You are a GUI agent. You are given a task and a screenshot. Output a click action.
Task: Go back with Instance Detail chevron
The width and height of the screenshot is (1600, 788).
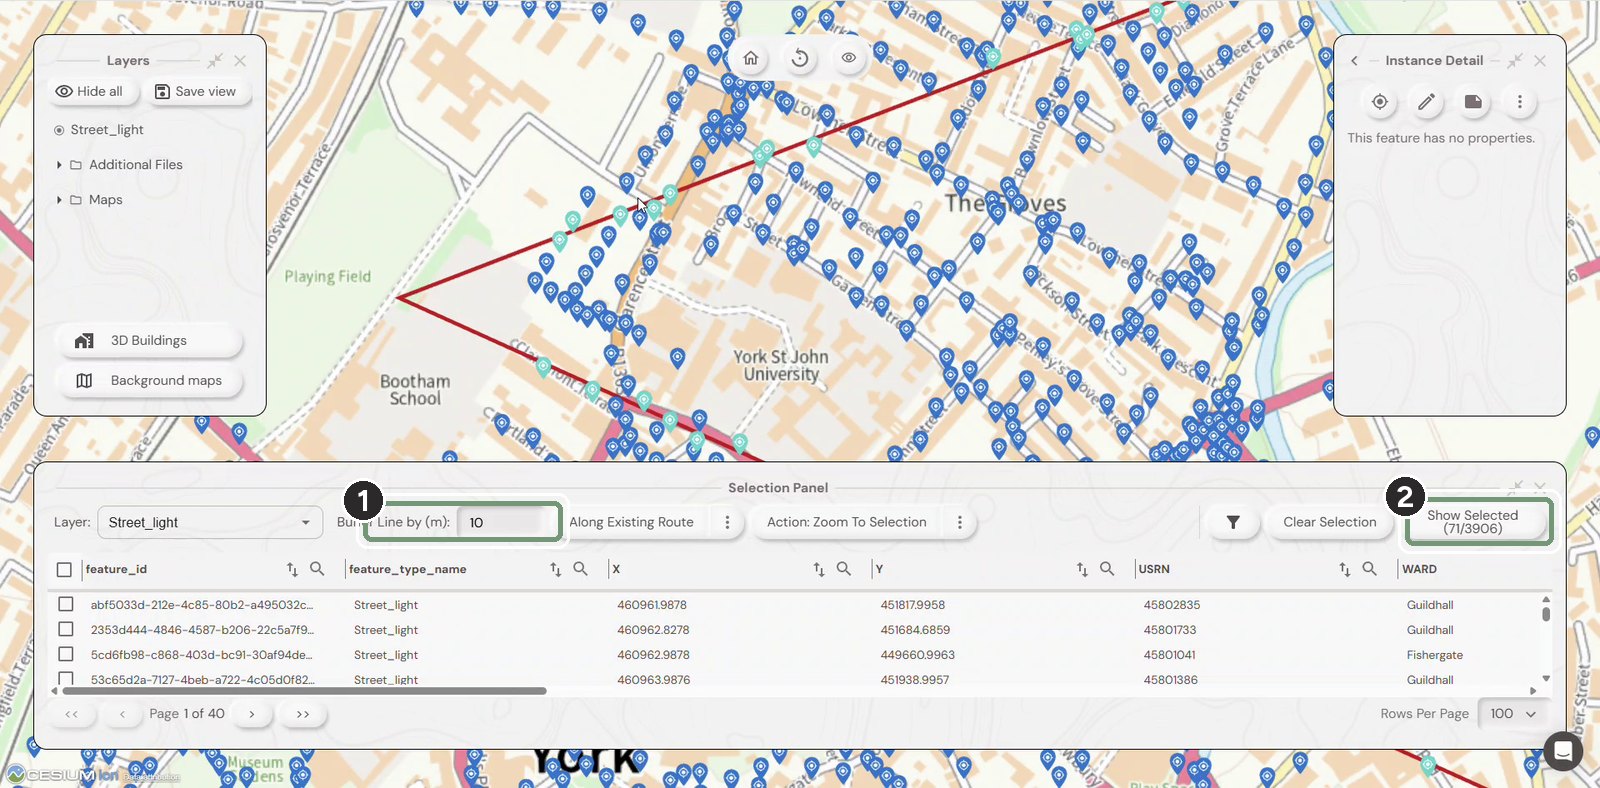[1355, 61]
